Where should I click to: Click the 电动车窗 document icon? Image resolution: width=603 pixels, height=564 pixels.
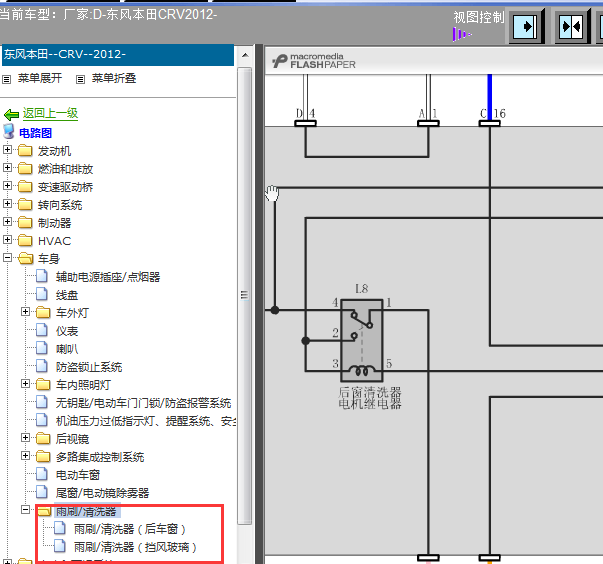[x=42, y=474]
